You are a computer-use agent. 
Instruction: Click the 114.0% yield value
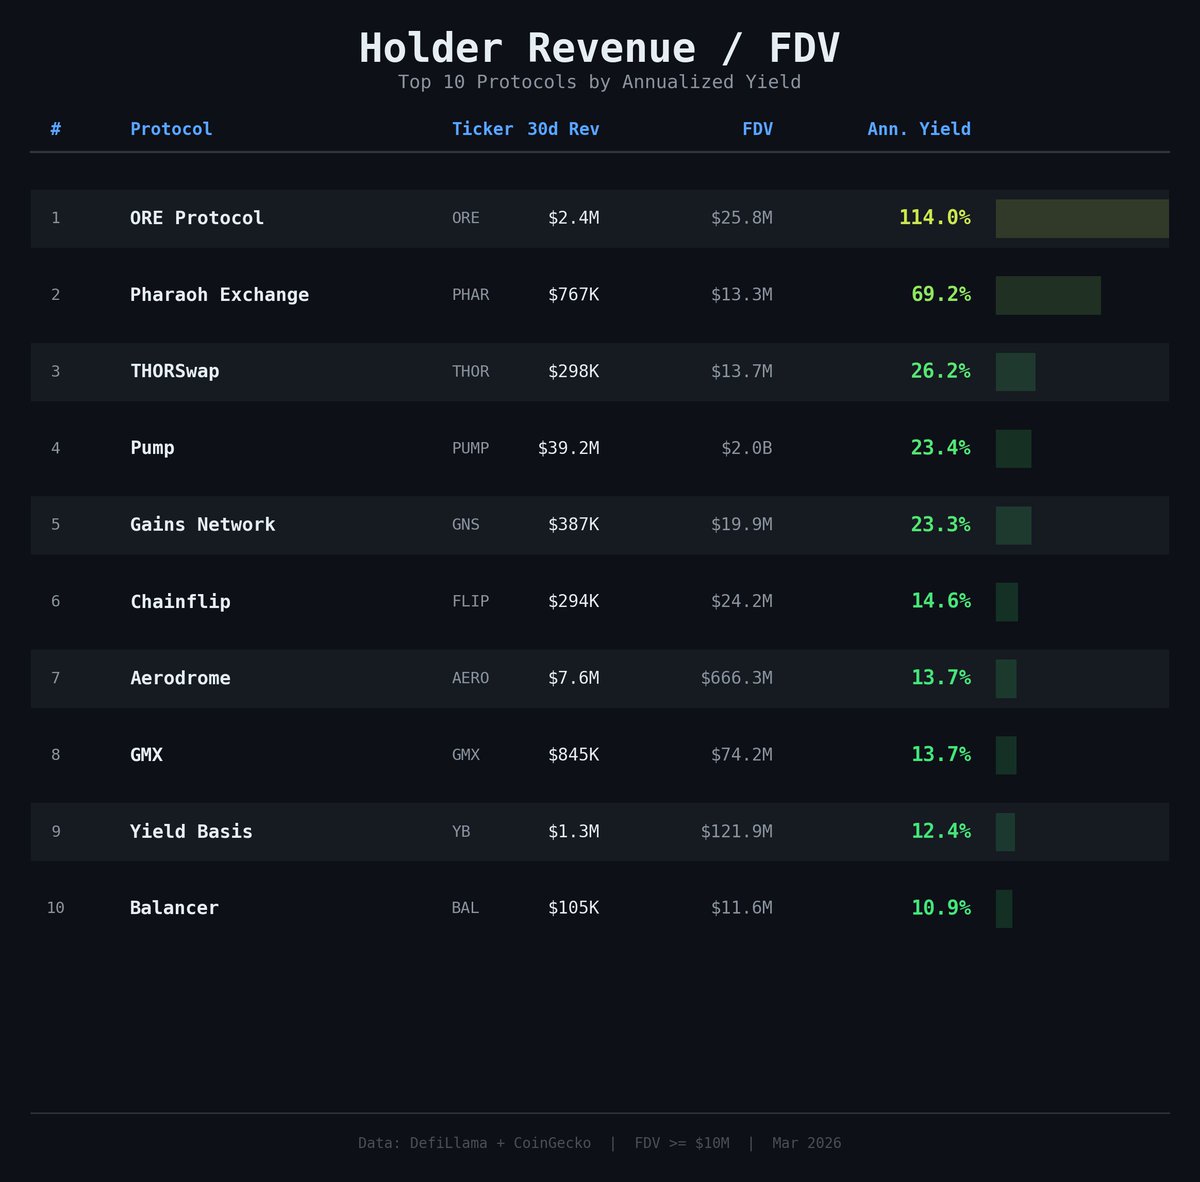point(934,218)
